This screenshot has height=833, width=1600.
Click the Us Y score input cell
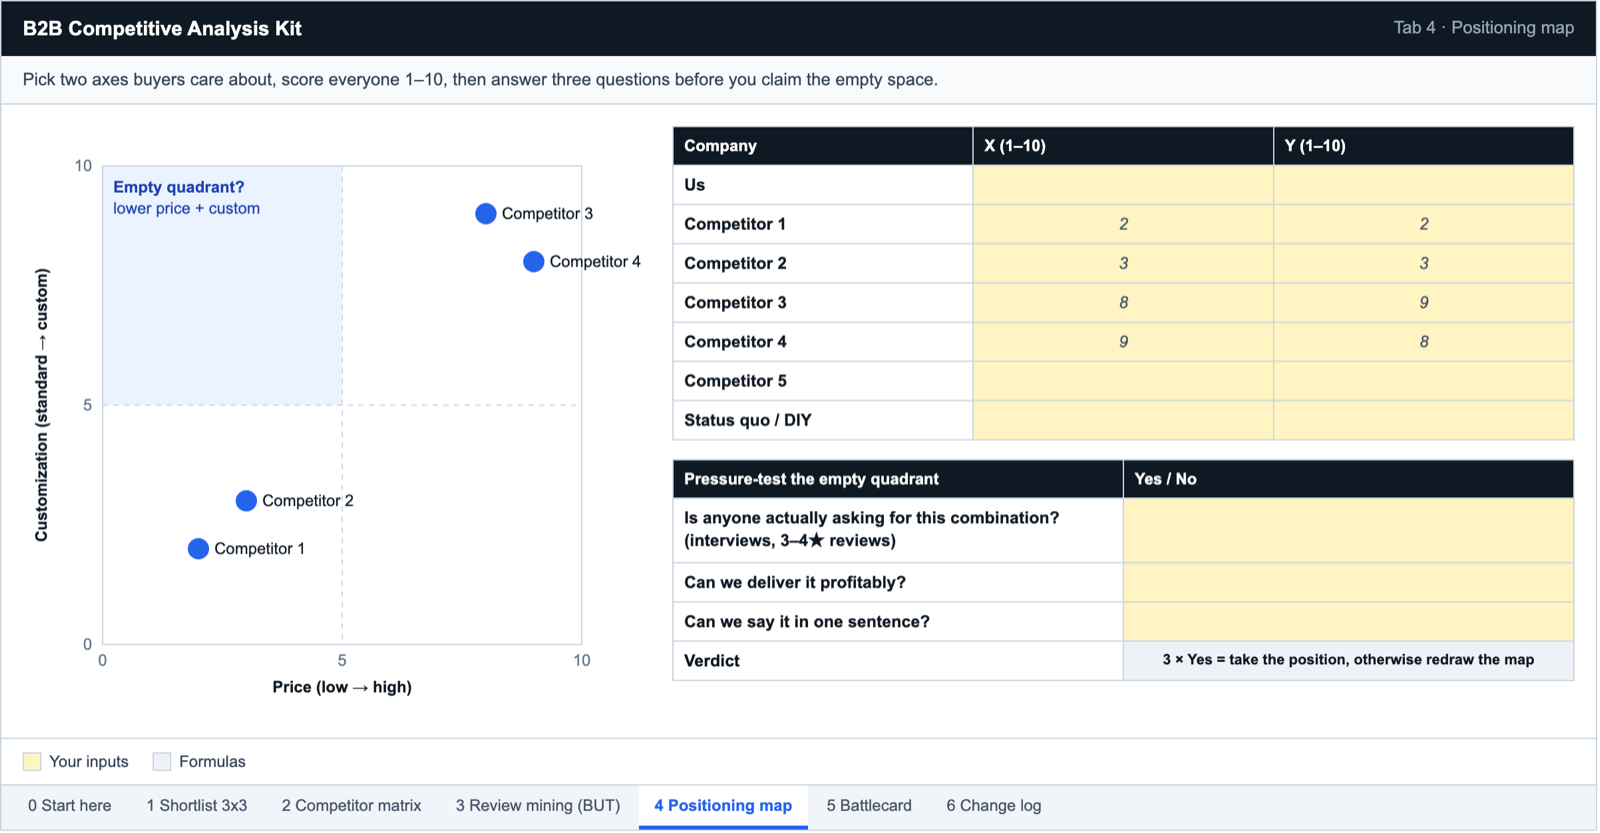click(1424, 185)
